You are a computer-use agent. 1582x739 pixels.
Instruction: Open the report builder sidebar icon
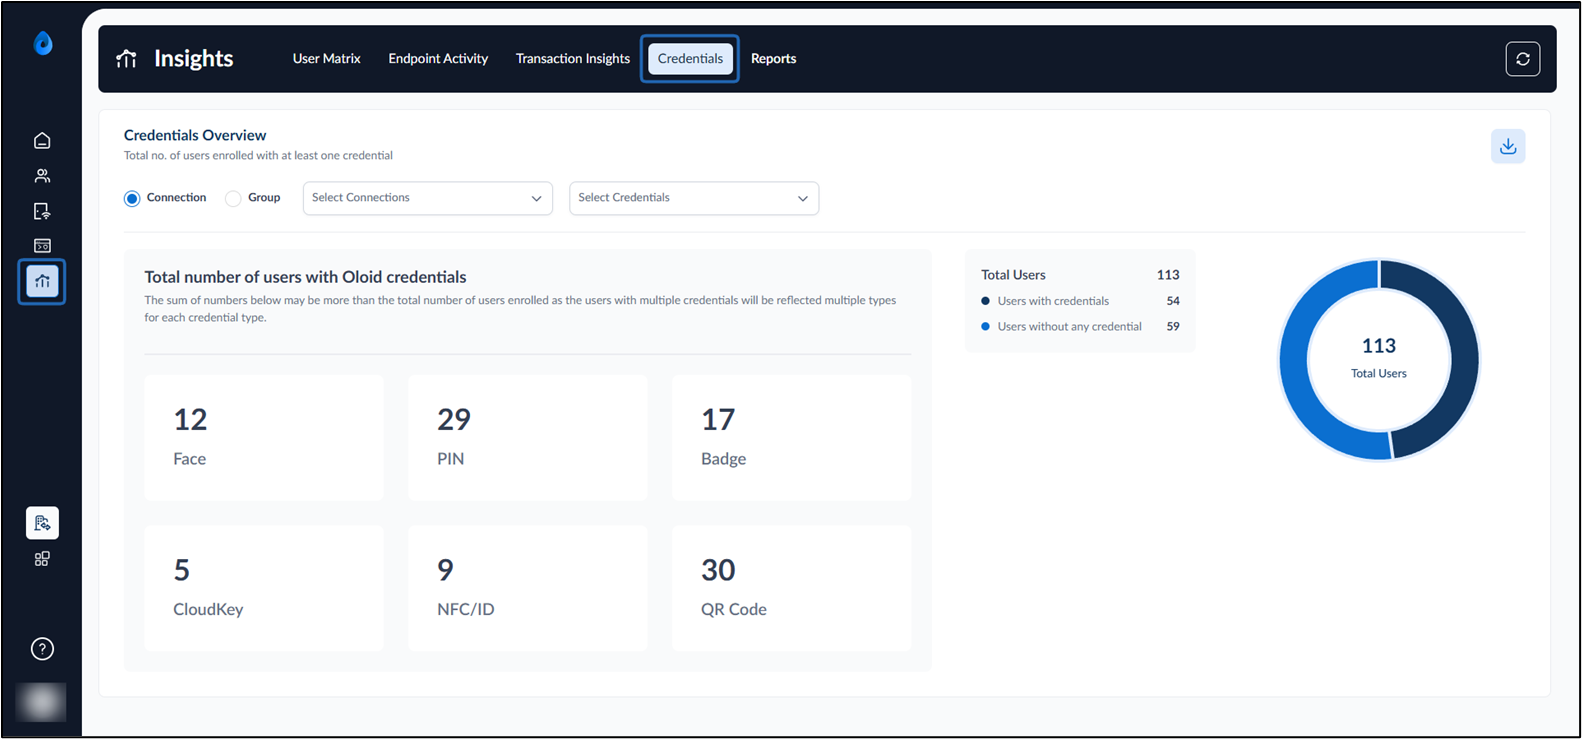tap(42, 523)
